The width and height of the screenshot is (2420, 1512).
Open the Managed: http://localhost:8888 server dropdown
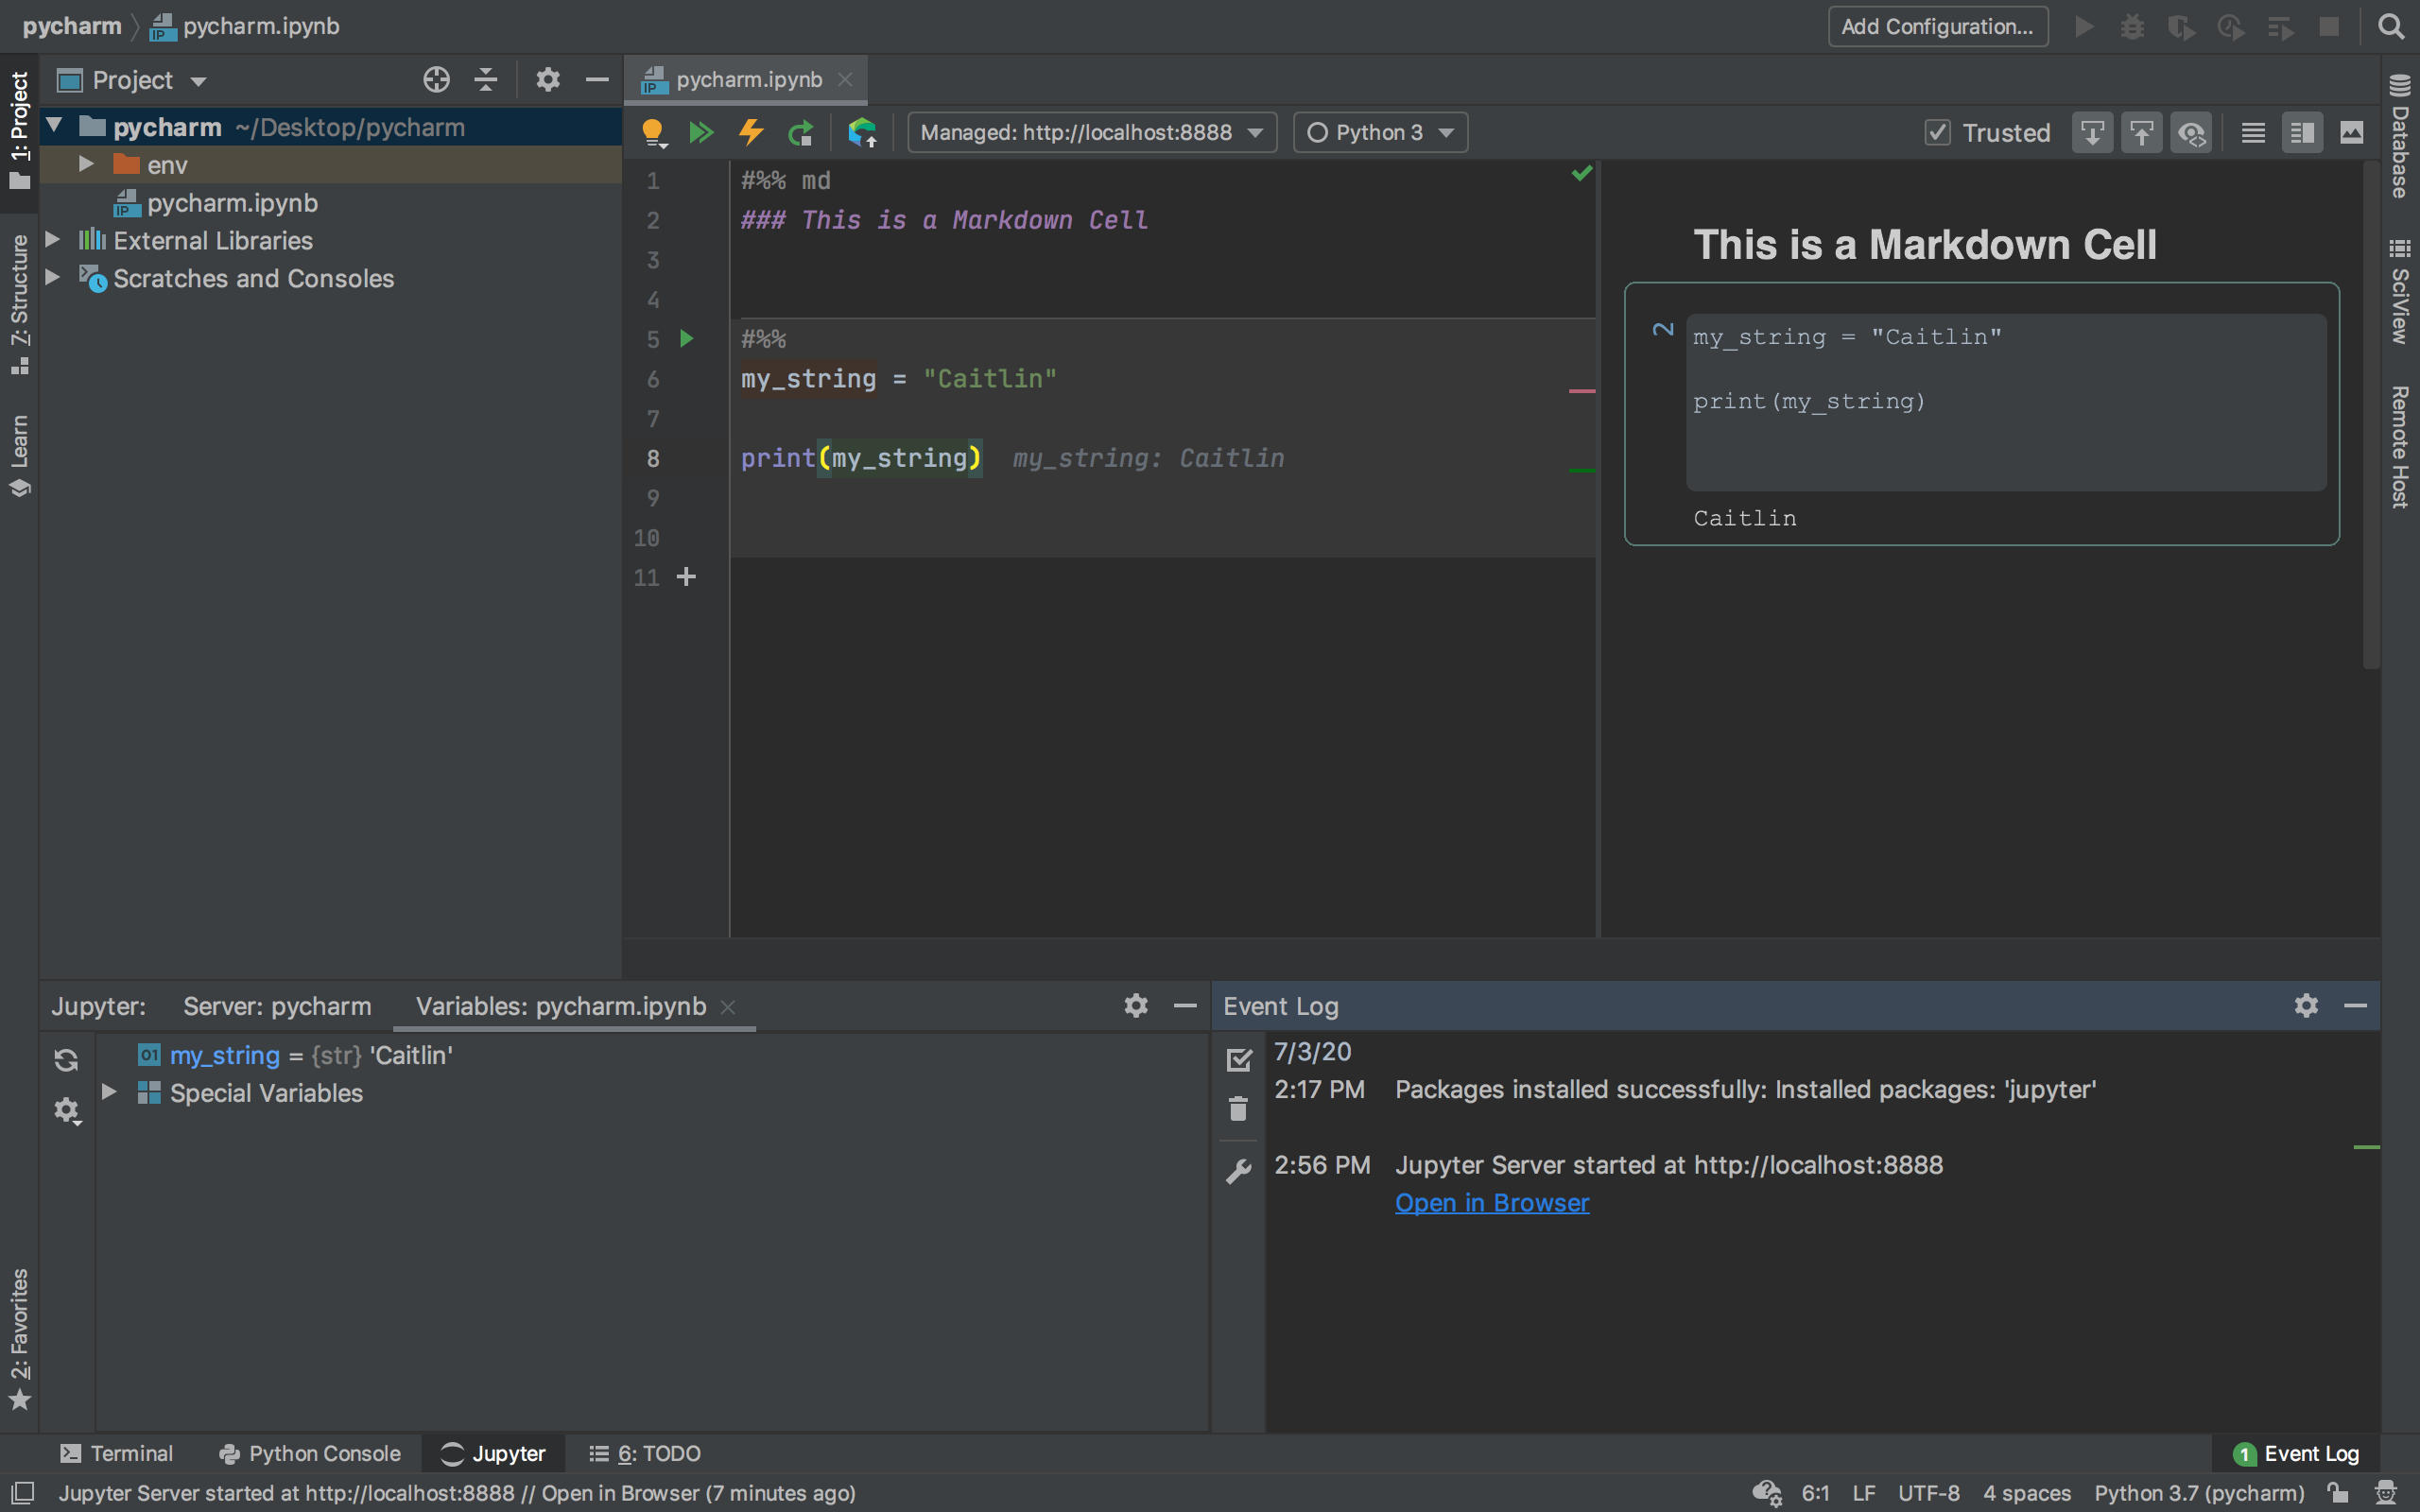pos(1090,131)
